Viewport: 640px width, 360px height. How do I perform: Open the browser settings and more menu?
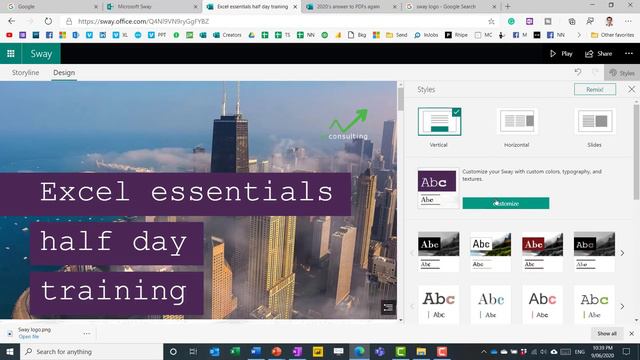pyautogui.click(x=628, y=21)
